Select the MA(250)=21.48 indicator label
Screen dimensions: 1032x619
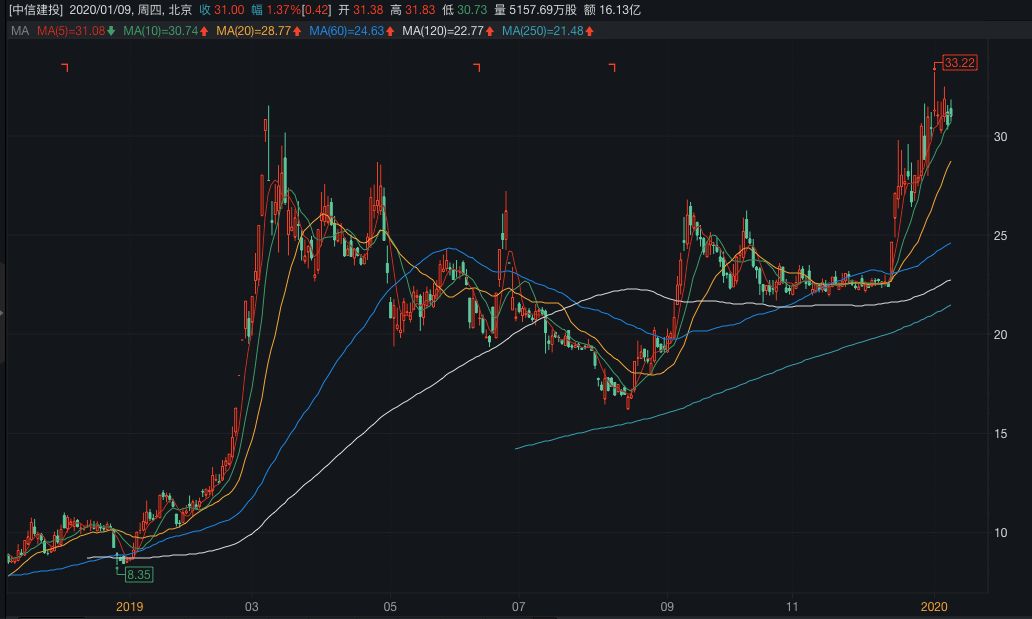pos(543,31)
